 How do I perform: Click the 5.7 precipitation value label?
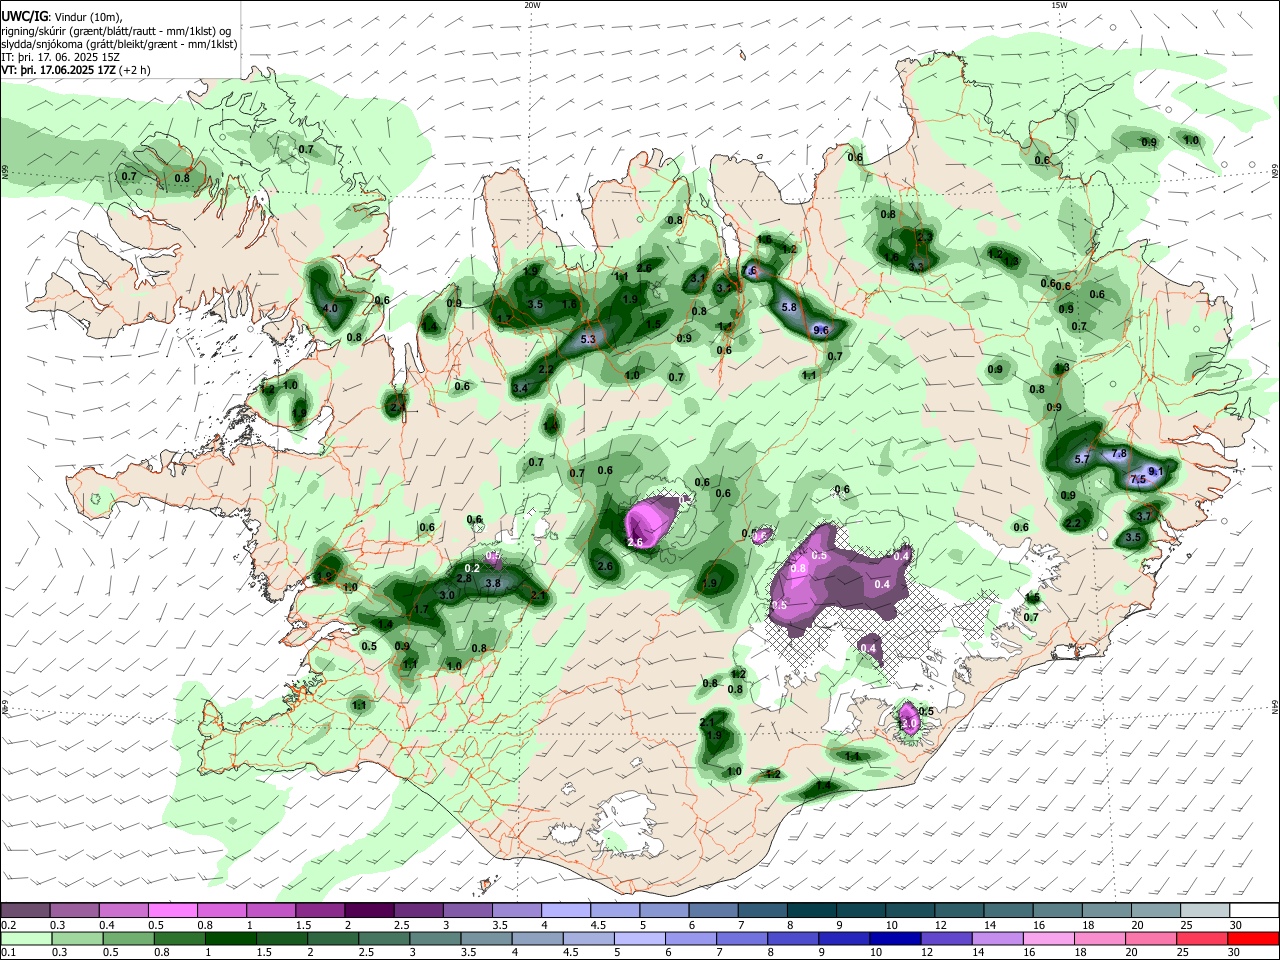pyautogui.click(x=1082, y=460)
